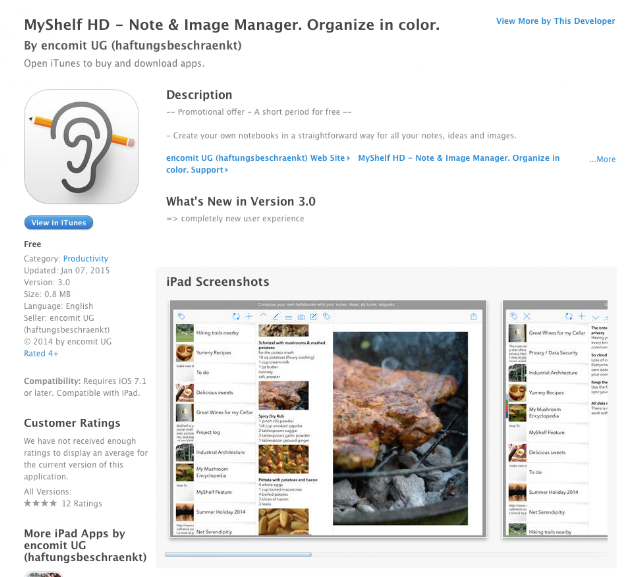Click the 'Size: 0.8 MB' text
Viewport: 640px width, 577px height.
[47, 294]
